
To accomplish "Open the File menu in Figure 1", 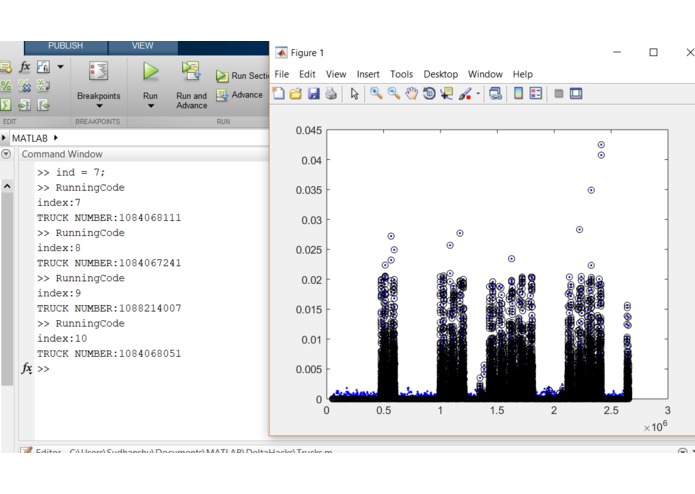I will pyautogui.click(x=281, y=74).
